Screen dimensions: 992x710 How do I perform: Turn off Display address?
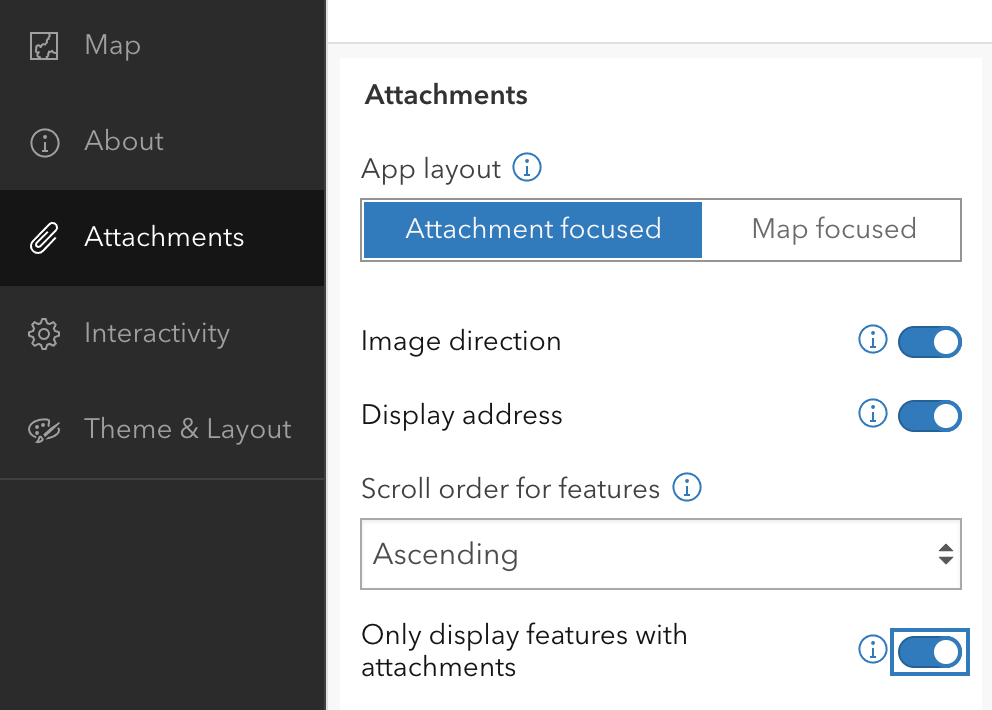point(929,416)
